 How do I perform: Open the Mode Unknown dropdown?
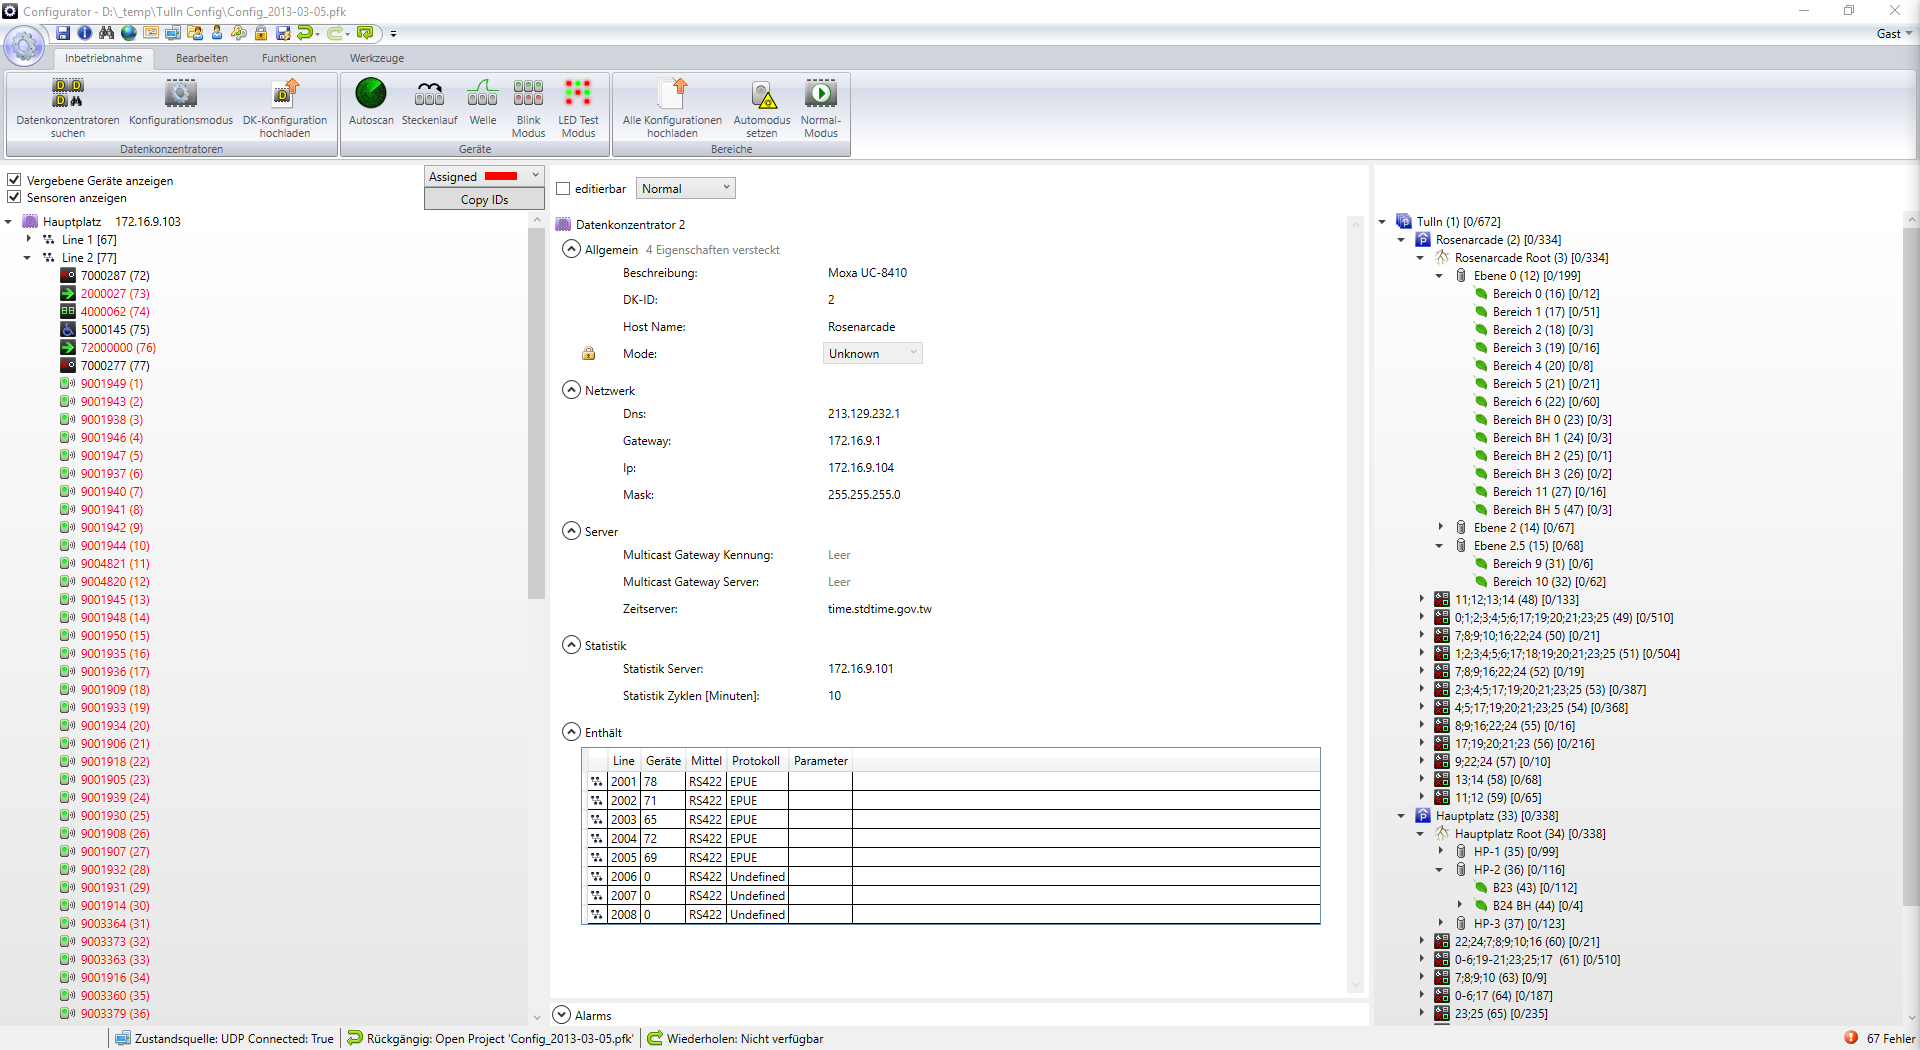point(872,353)
